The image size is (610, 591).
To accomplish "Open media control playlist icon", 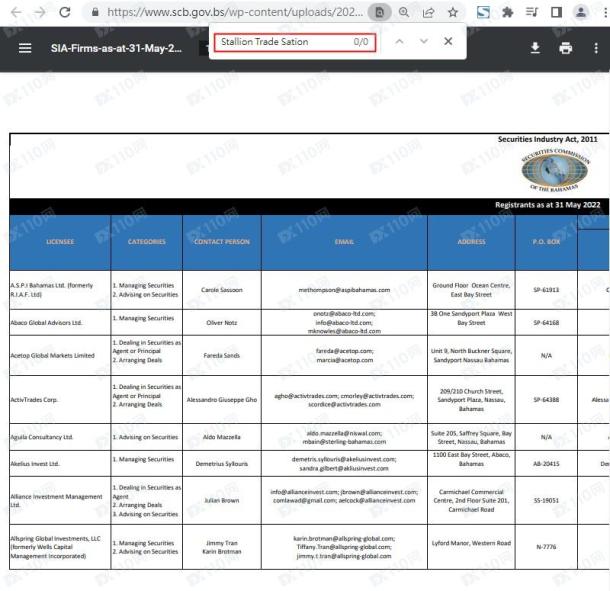I will (532, 12).
